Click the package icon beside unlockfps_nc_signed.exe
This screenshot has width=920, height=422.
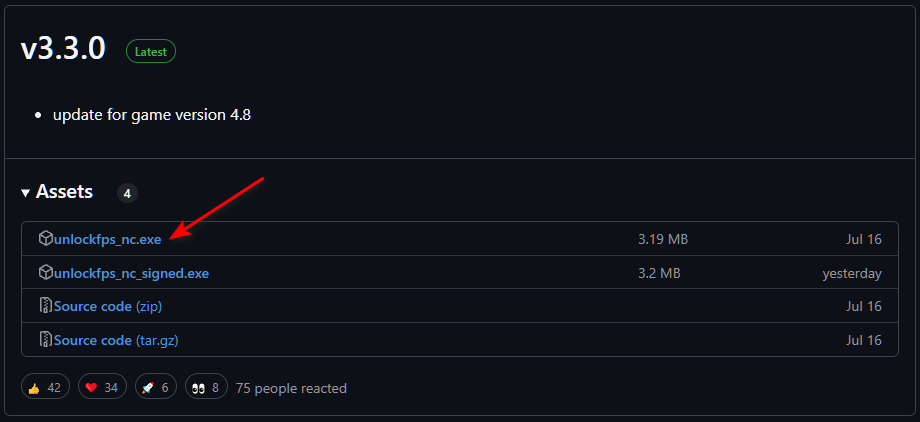pos(45,273)
